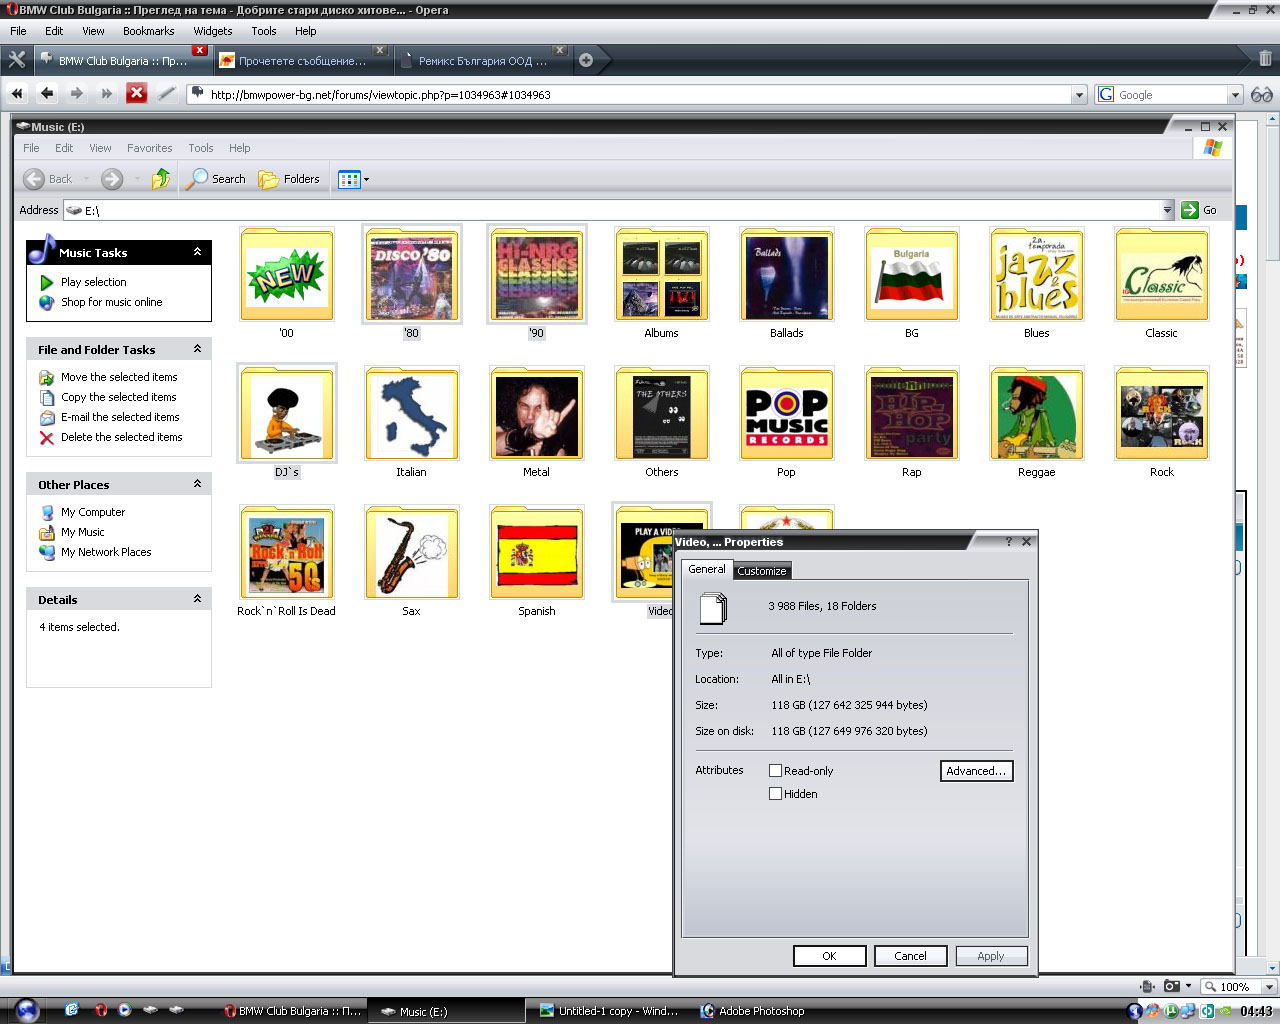
Task: Switch to Untitled-1 copy taskbar button
Action: (610, 1011)
